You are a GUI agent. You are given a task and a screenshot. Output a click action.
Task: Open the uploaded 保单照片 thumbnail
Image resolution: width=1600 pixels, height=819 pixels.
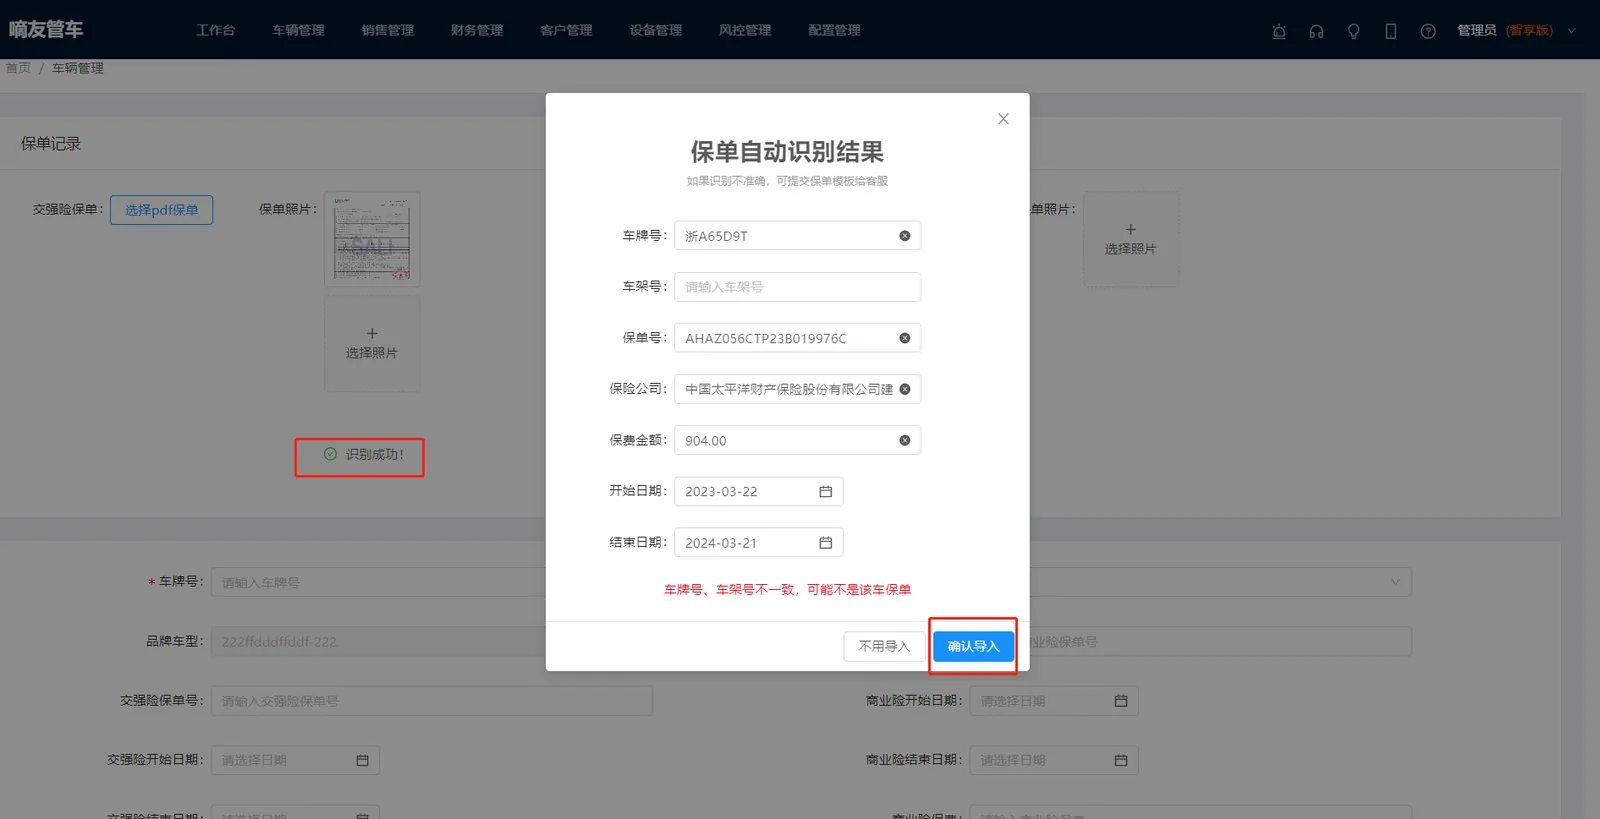[372, 239]
